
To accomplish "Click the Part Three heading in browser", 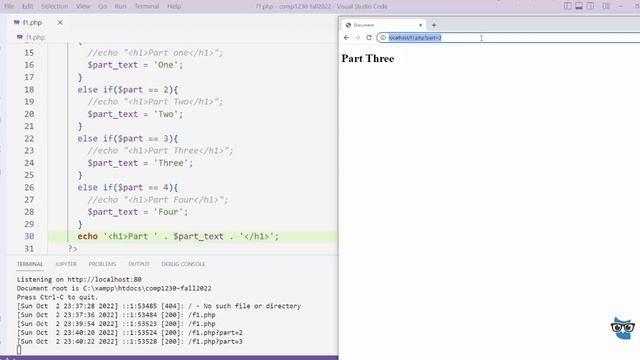I will coord(368,58).
